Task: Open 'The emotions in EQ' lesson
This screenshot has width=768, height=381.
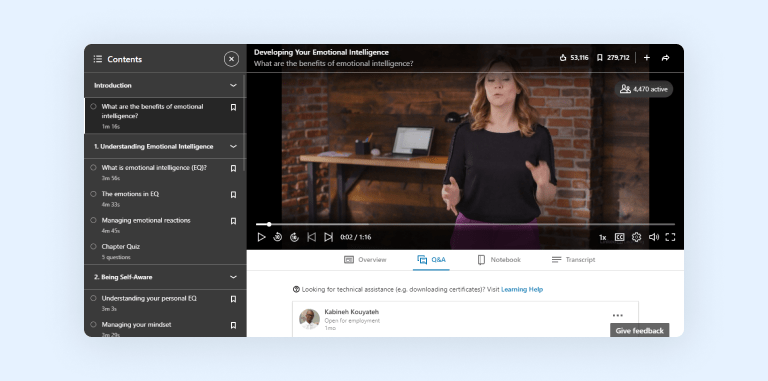Action: point(130,194)
